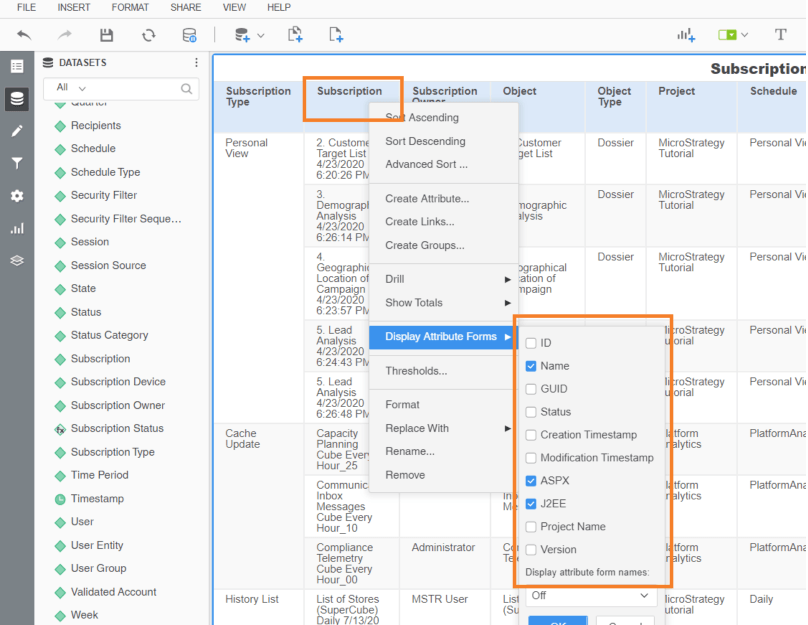Choose Sort Descending from the context menu
Screen dimensions: 808x625
click(x=425, y=141)
